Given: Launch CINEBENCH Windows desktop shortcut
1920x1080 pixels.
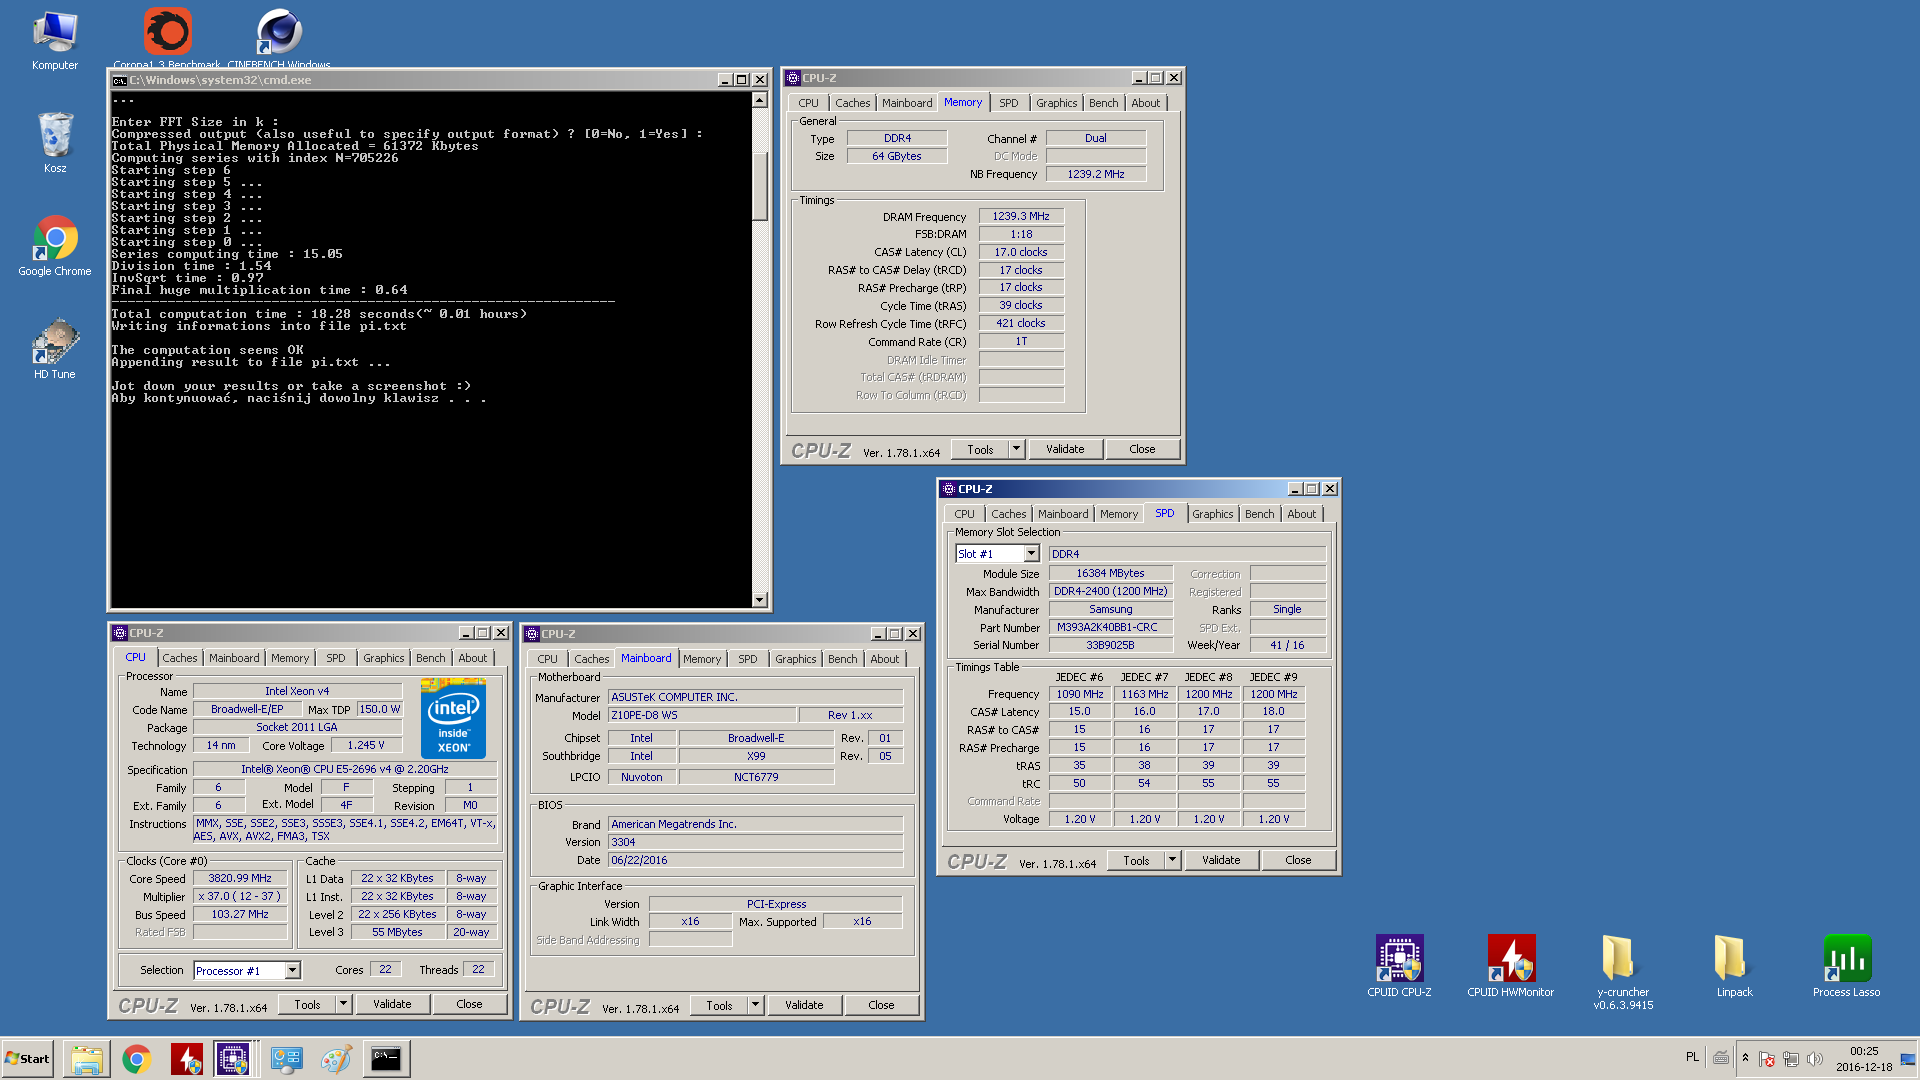Looking at the screenshot, I should 279,38.
